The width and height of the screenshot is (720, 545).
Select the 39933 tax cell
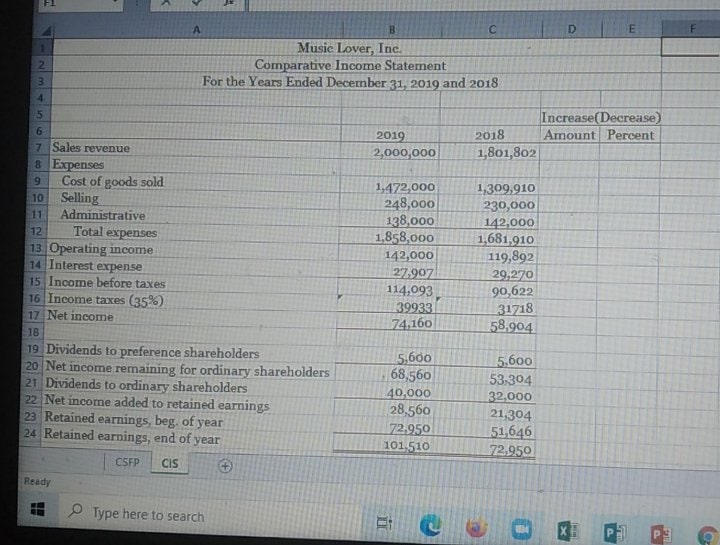(414, 307)
